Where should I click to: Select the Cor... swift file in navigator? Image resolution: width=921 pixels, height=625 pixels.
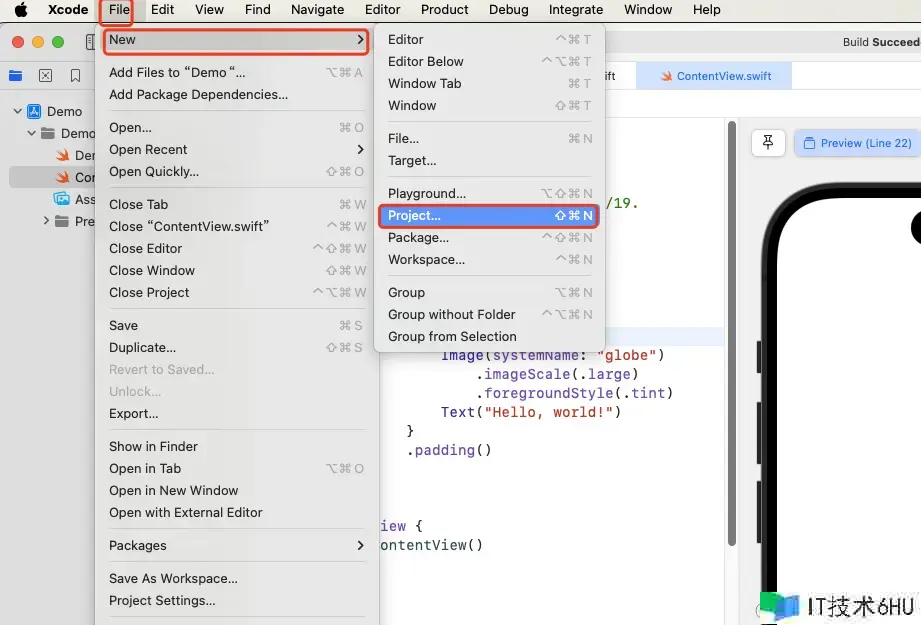52,177
